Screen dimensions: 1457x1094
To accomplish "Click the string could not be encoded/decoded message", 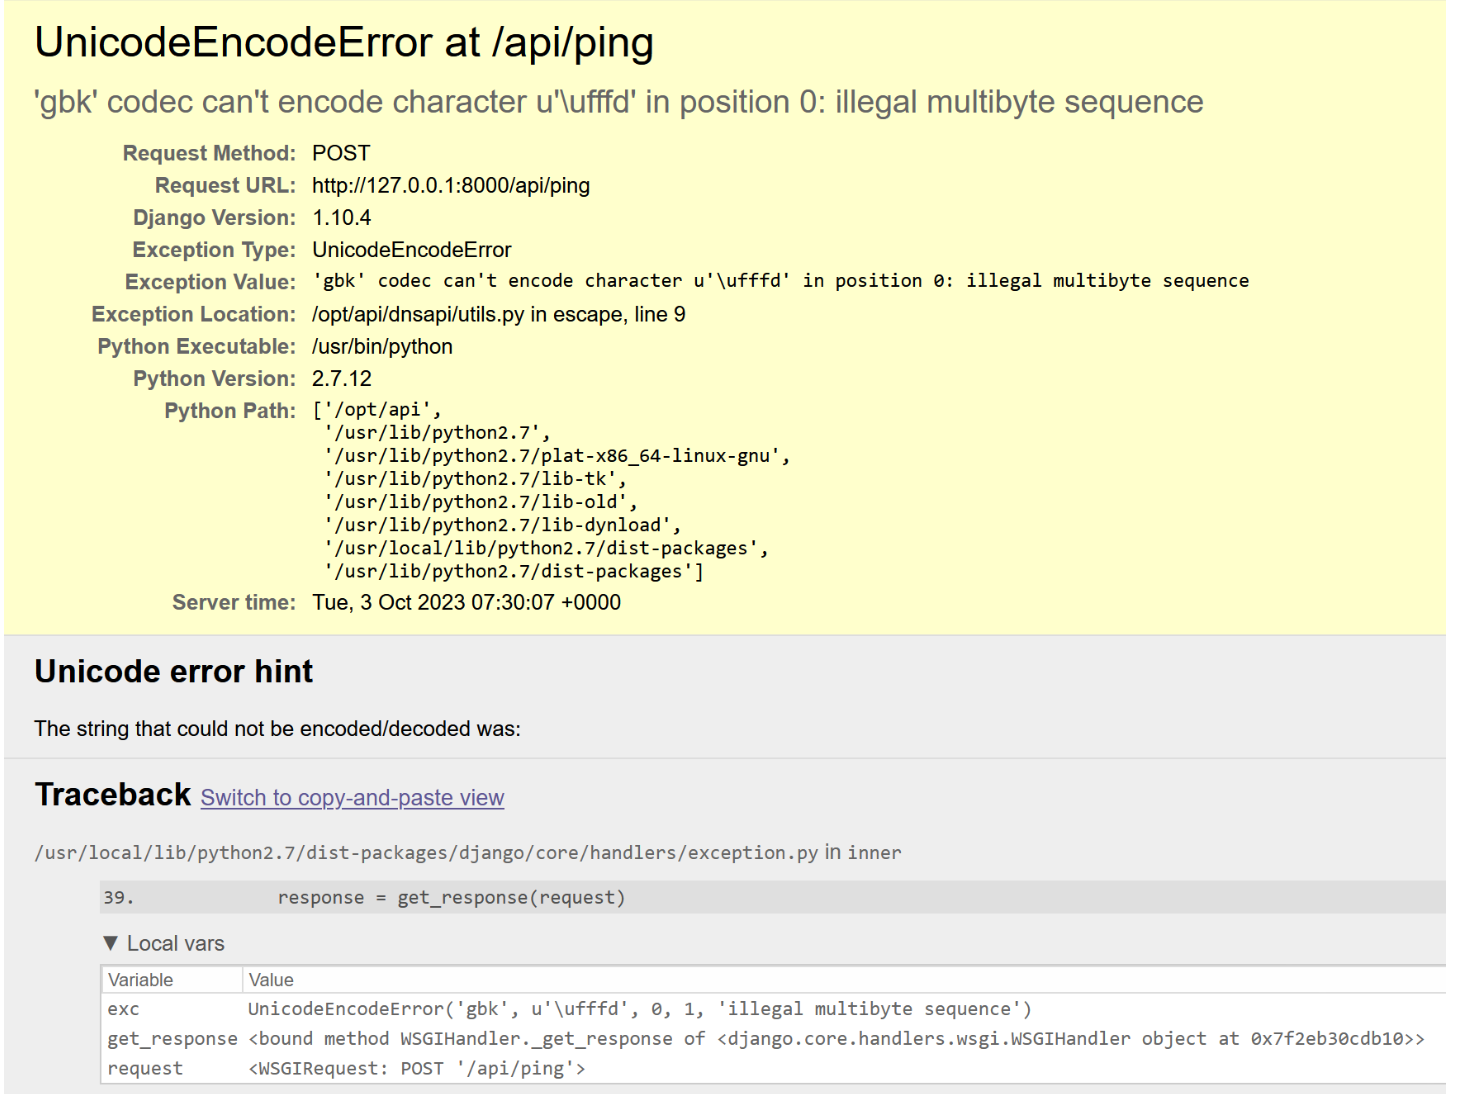I will click(x=277, y=729).
